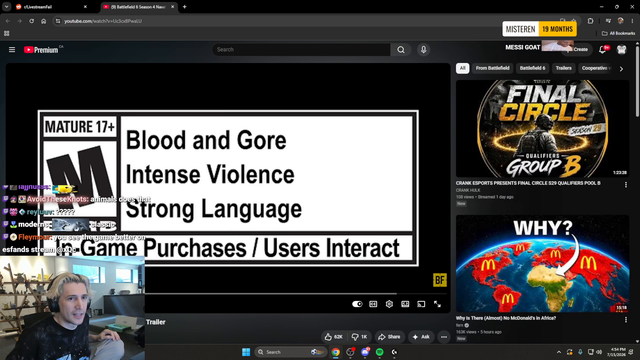Open the video player settings gear
This screenshot has height=360, width=640.
pyautogui.click(x=389, y=304)
